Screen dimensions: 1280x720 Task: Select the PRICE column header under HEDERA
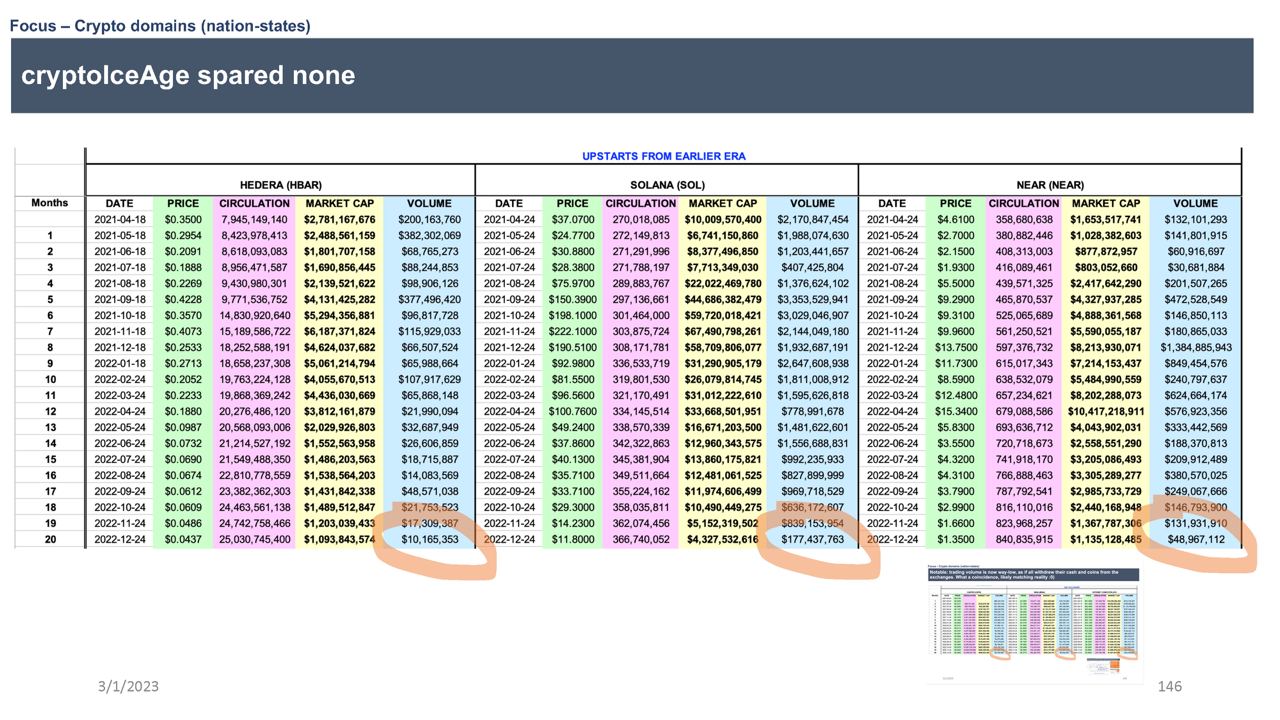pos(183,203)
